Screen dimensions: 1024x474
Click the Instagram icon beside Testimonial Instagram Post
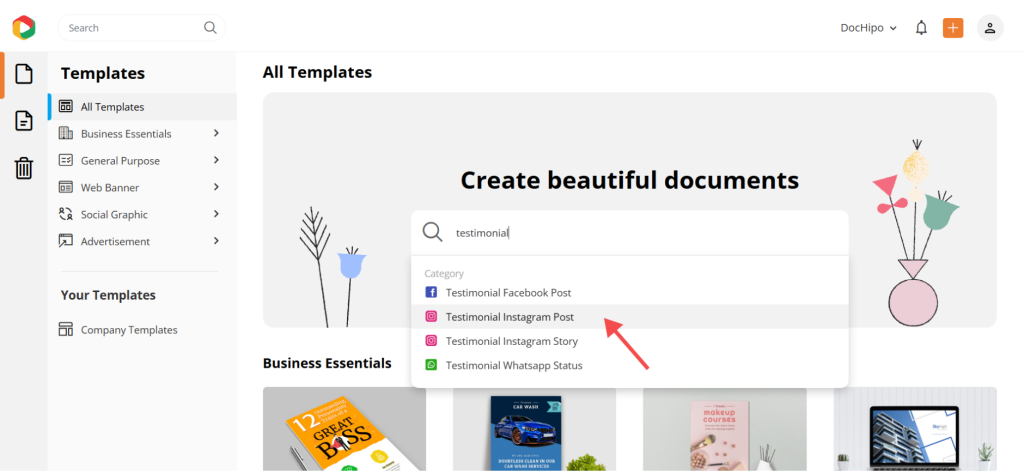[x=431, y=317]
